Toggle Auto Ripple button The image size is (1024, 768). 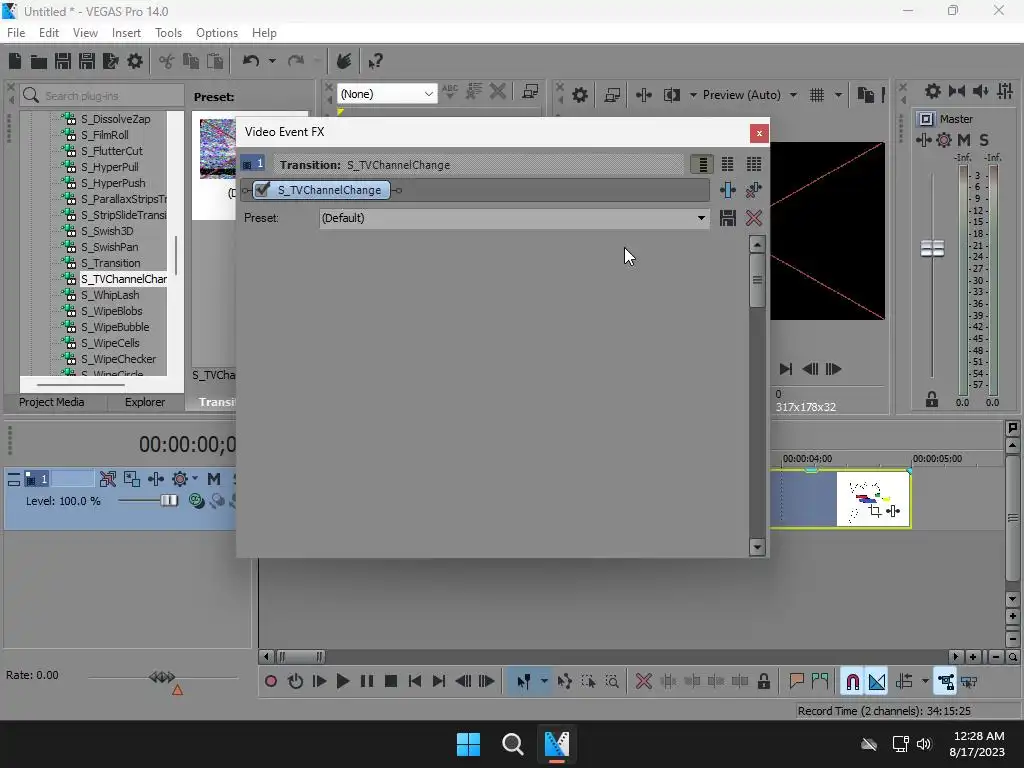point(904,682)
